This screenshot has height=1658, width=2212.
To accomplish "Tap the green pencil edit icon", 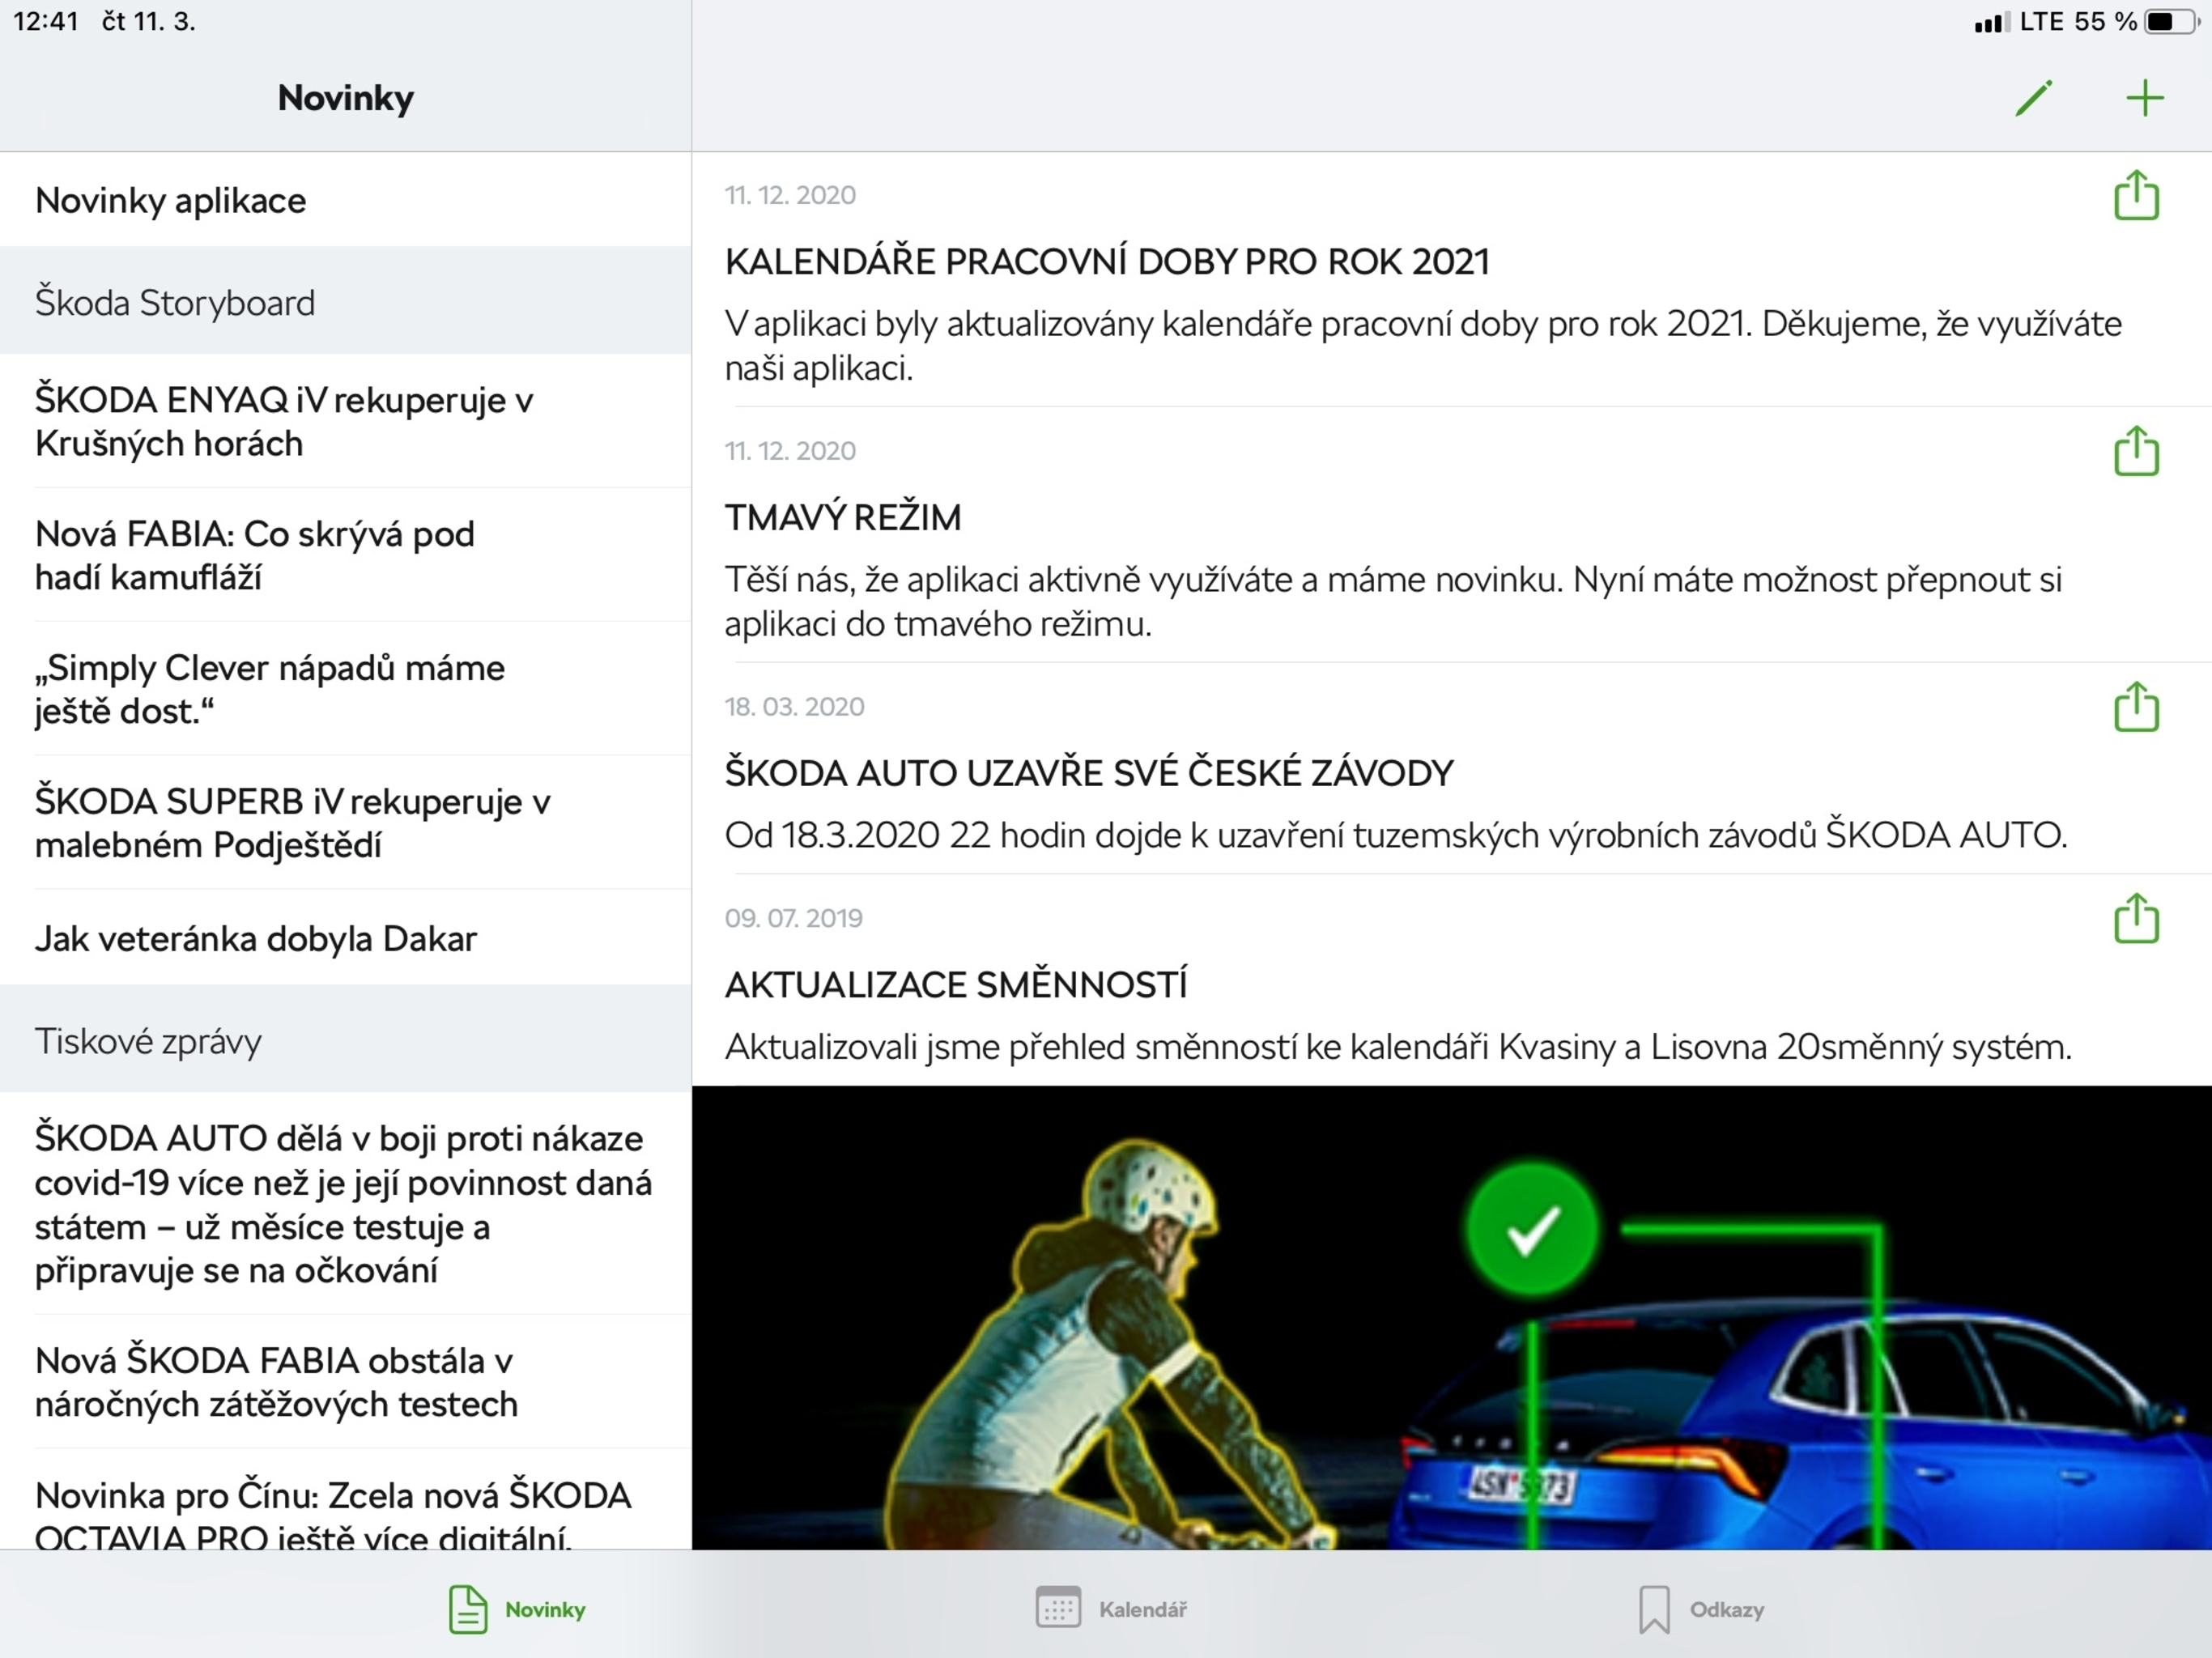I will 2034,98.
